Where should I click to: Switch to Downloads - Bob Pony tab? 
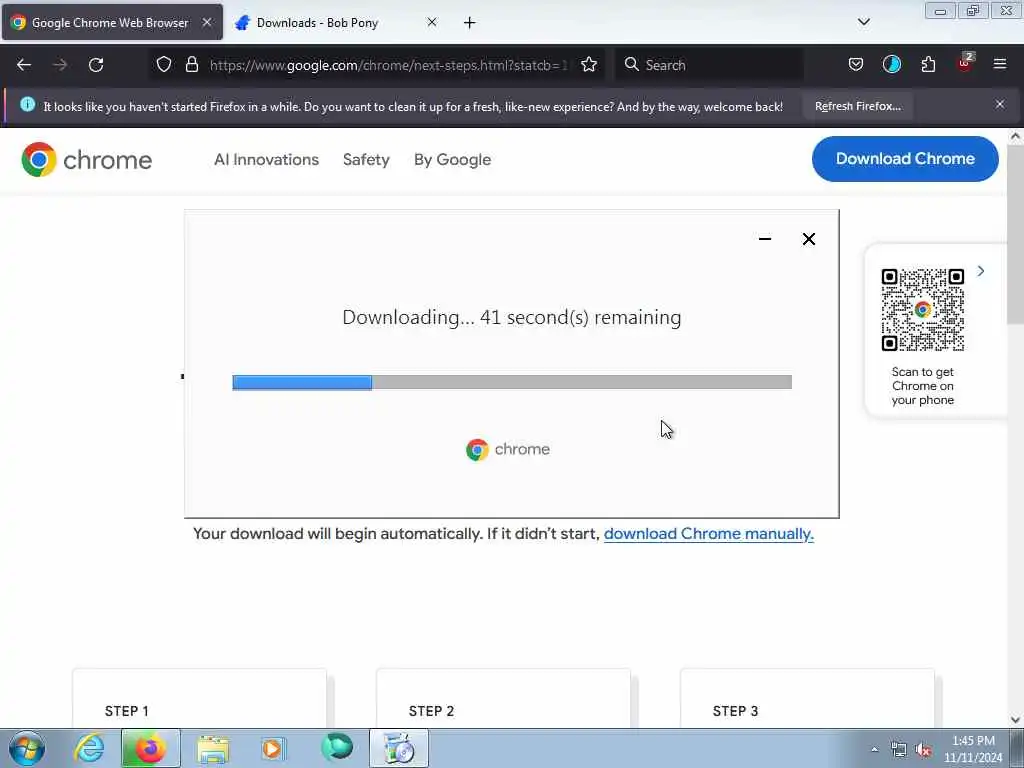pos(337,22)
